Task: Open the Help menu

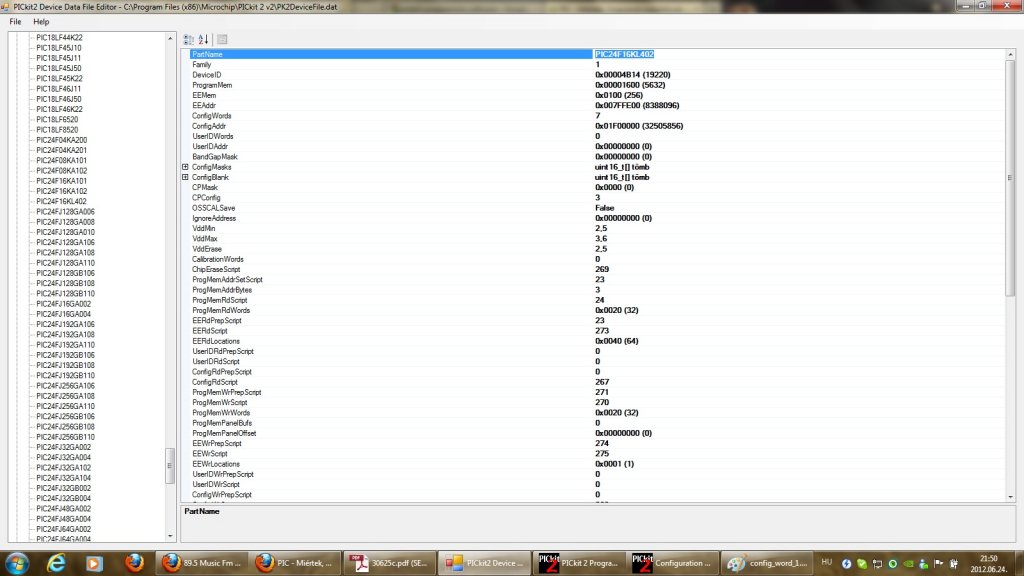Action: (41, 22)
